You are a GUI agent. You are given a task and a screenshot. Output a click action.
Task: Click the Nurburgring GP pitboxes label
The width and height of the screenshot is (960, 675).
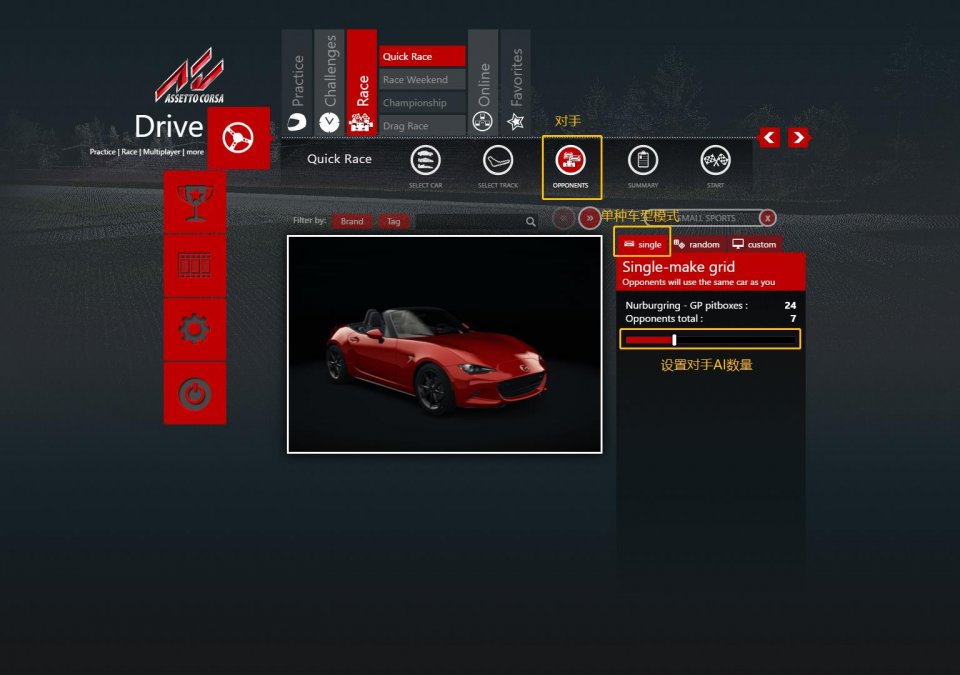tap(686, 305)
